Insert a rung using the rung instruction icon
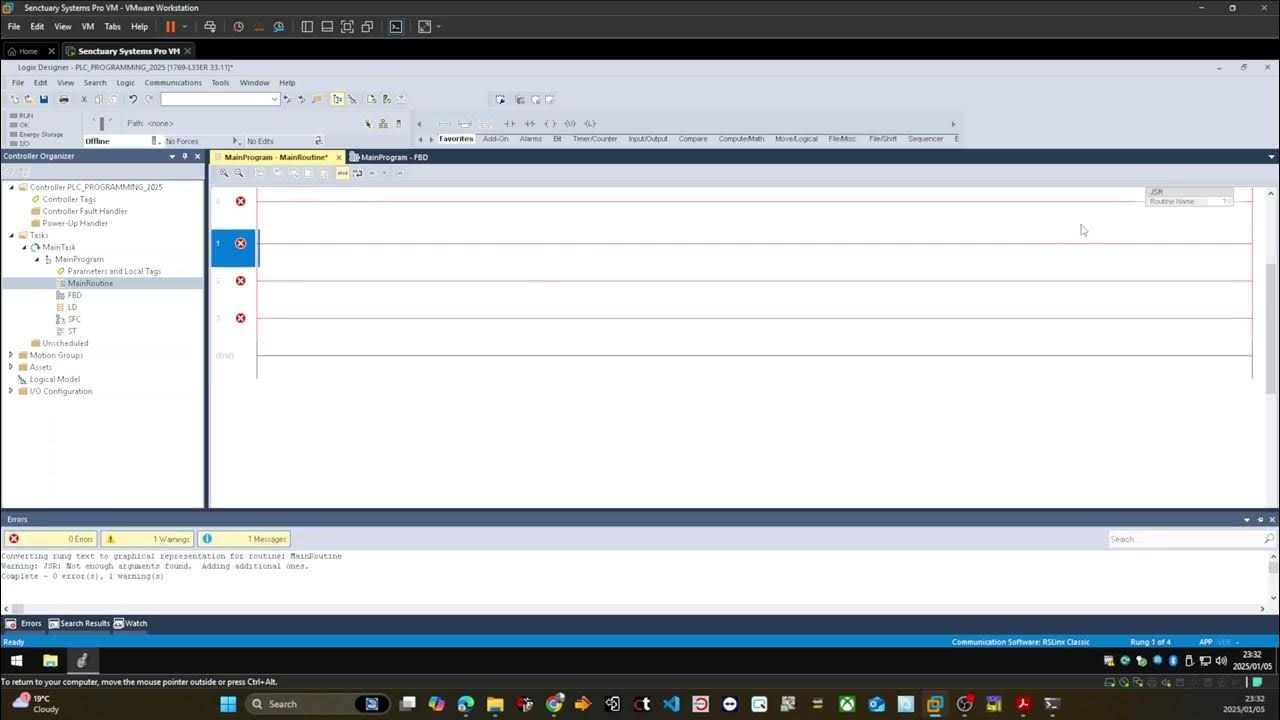The width and height of the screenshot is (1280, 720). pos(445,124)
